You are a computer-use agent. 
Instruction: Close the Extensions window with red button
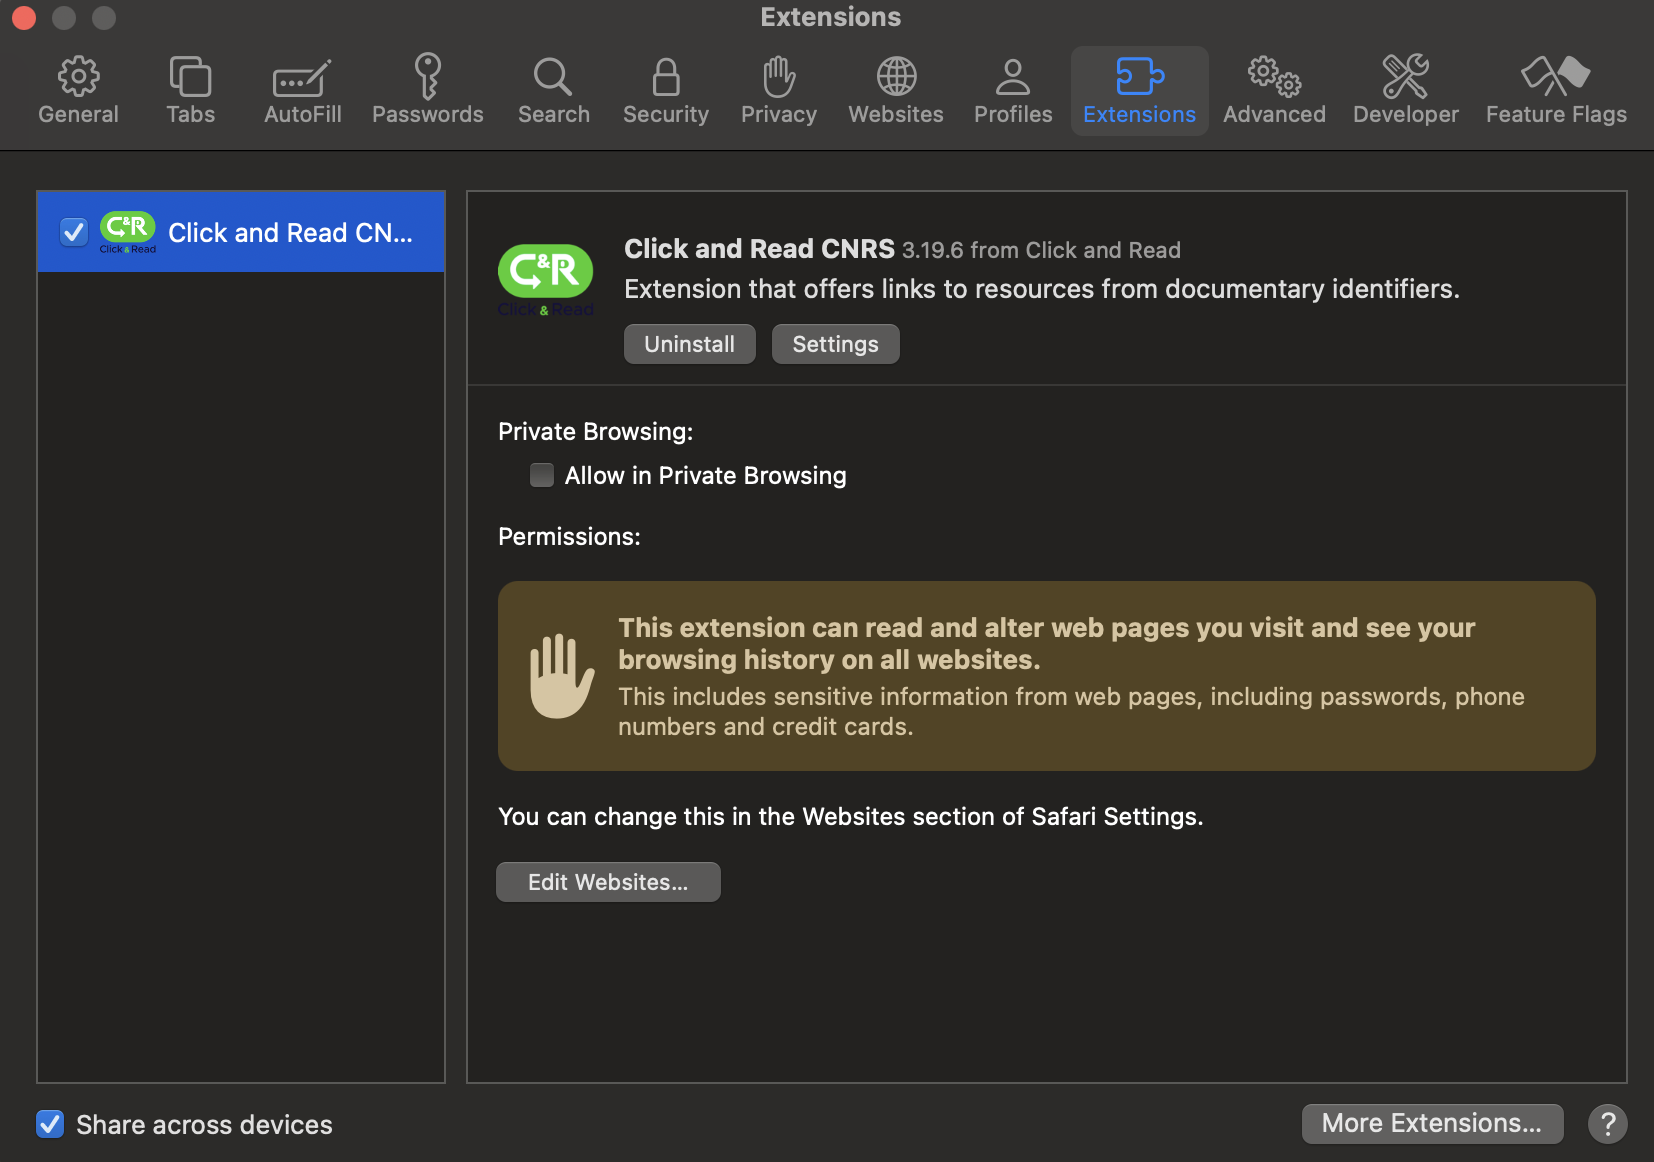pos(23,17)
